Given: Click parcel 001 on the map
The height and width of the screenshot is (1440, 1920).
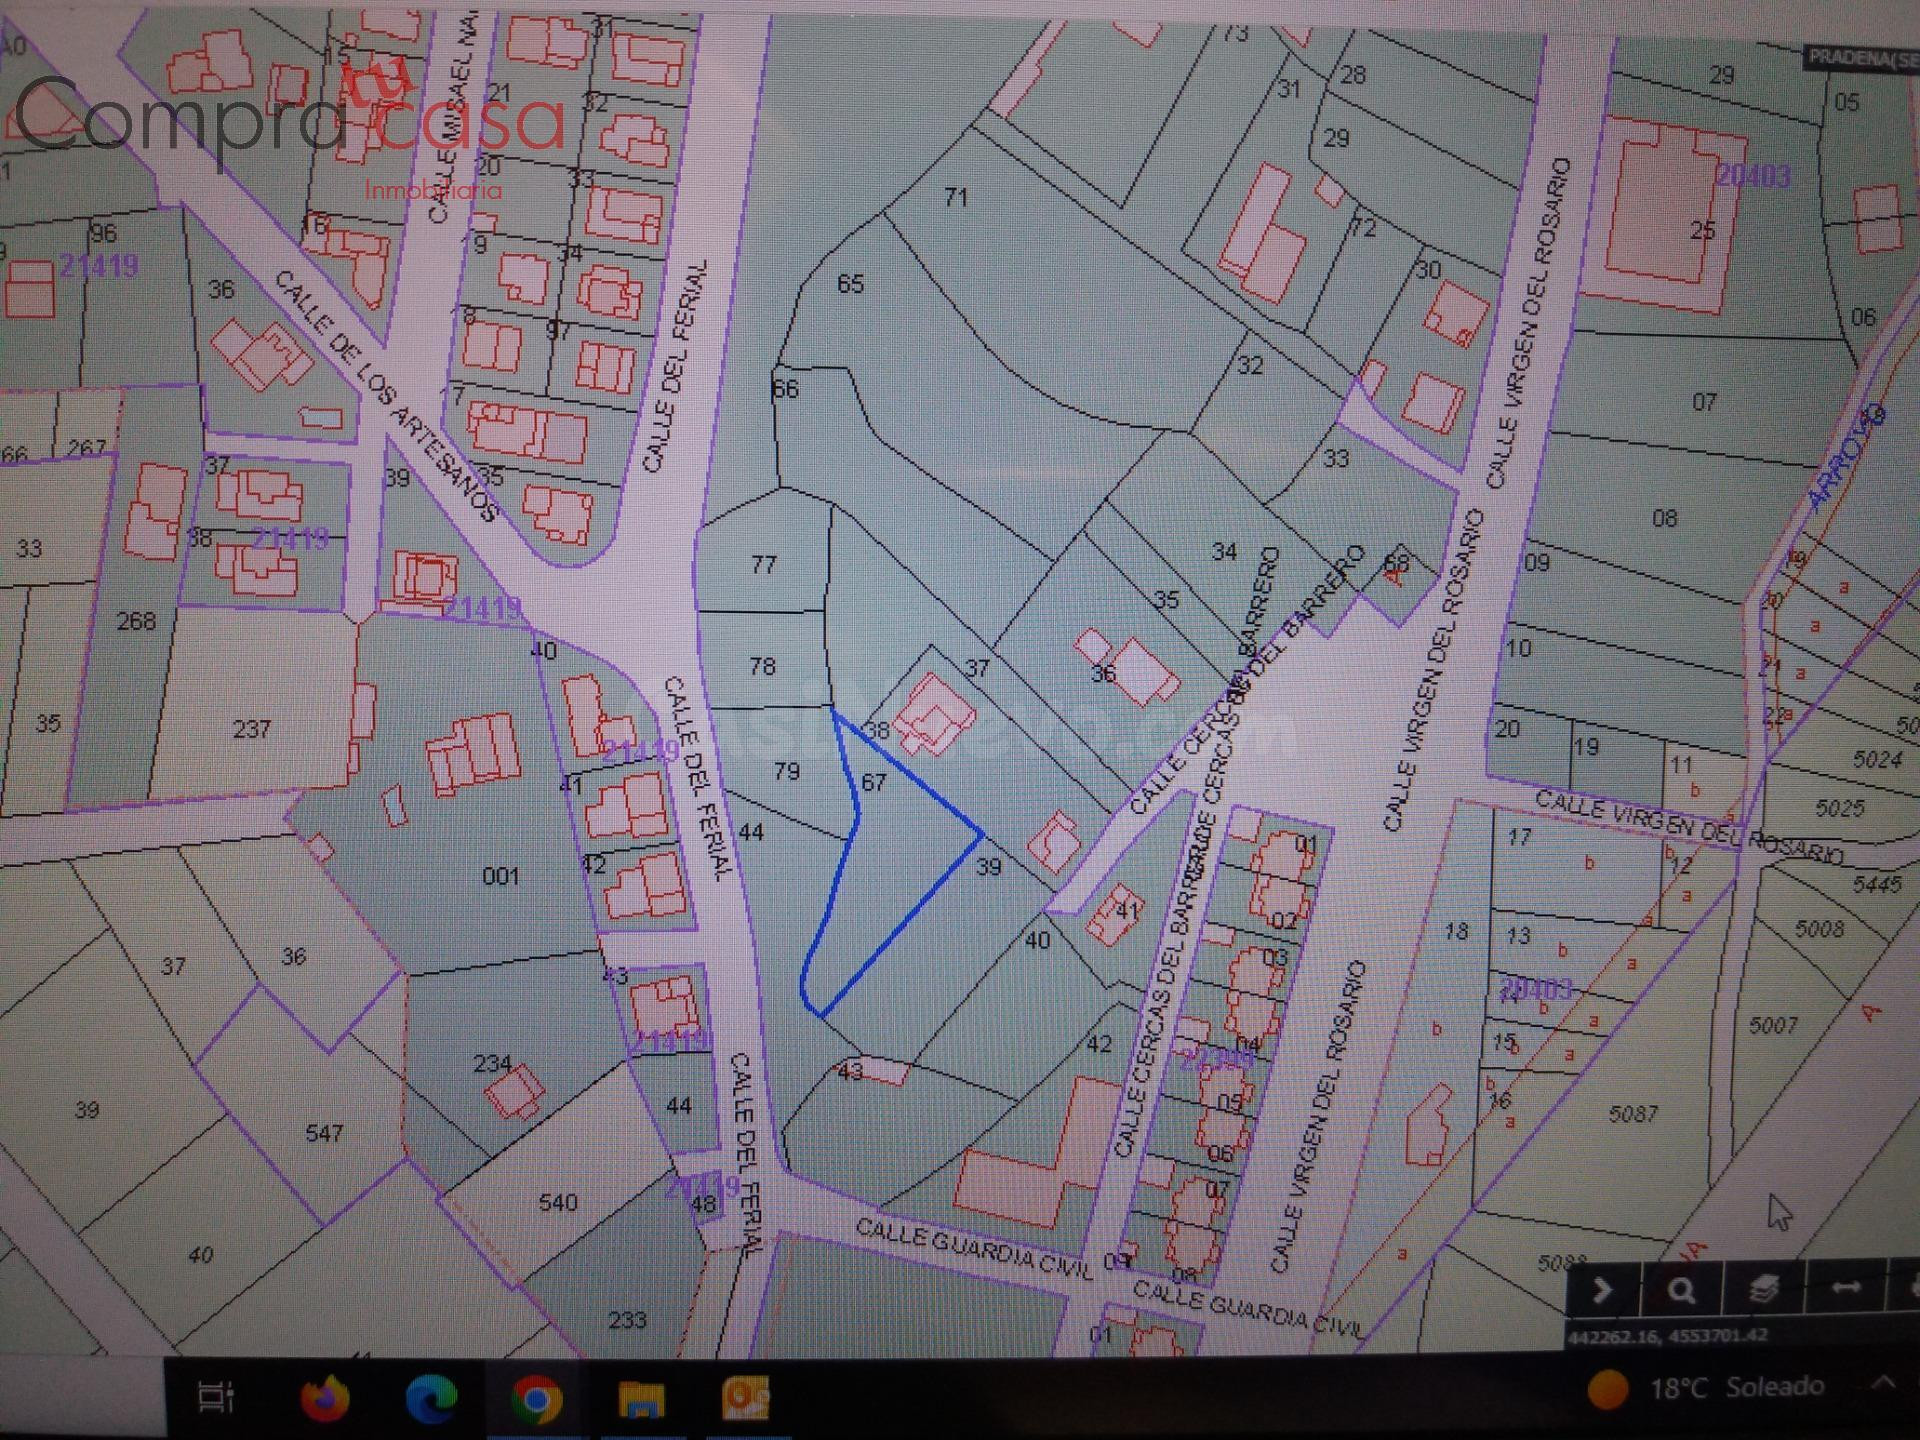Looking at the screenshot, I should 501,877.
